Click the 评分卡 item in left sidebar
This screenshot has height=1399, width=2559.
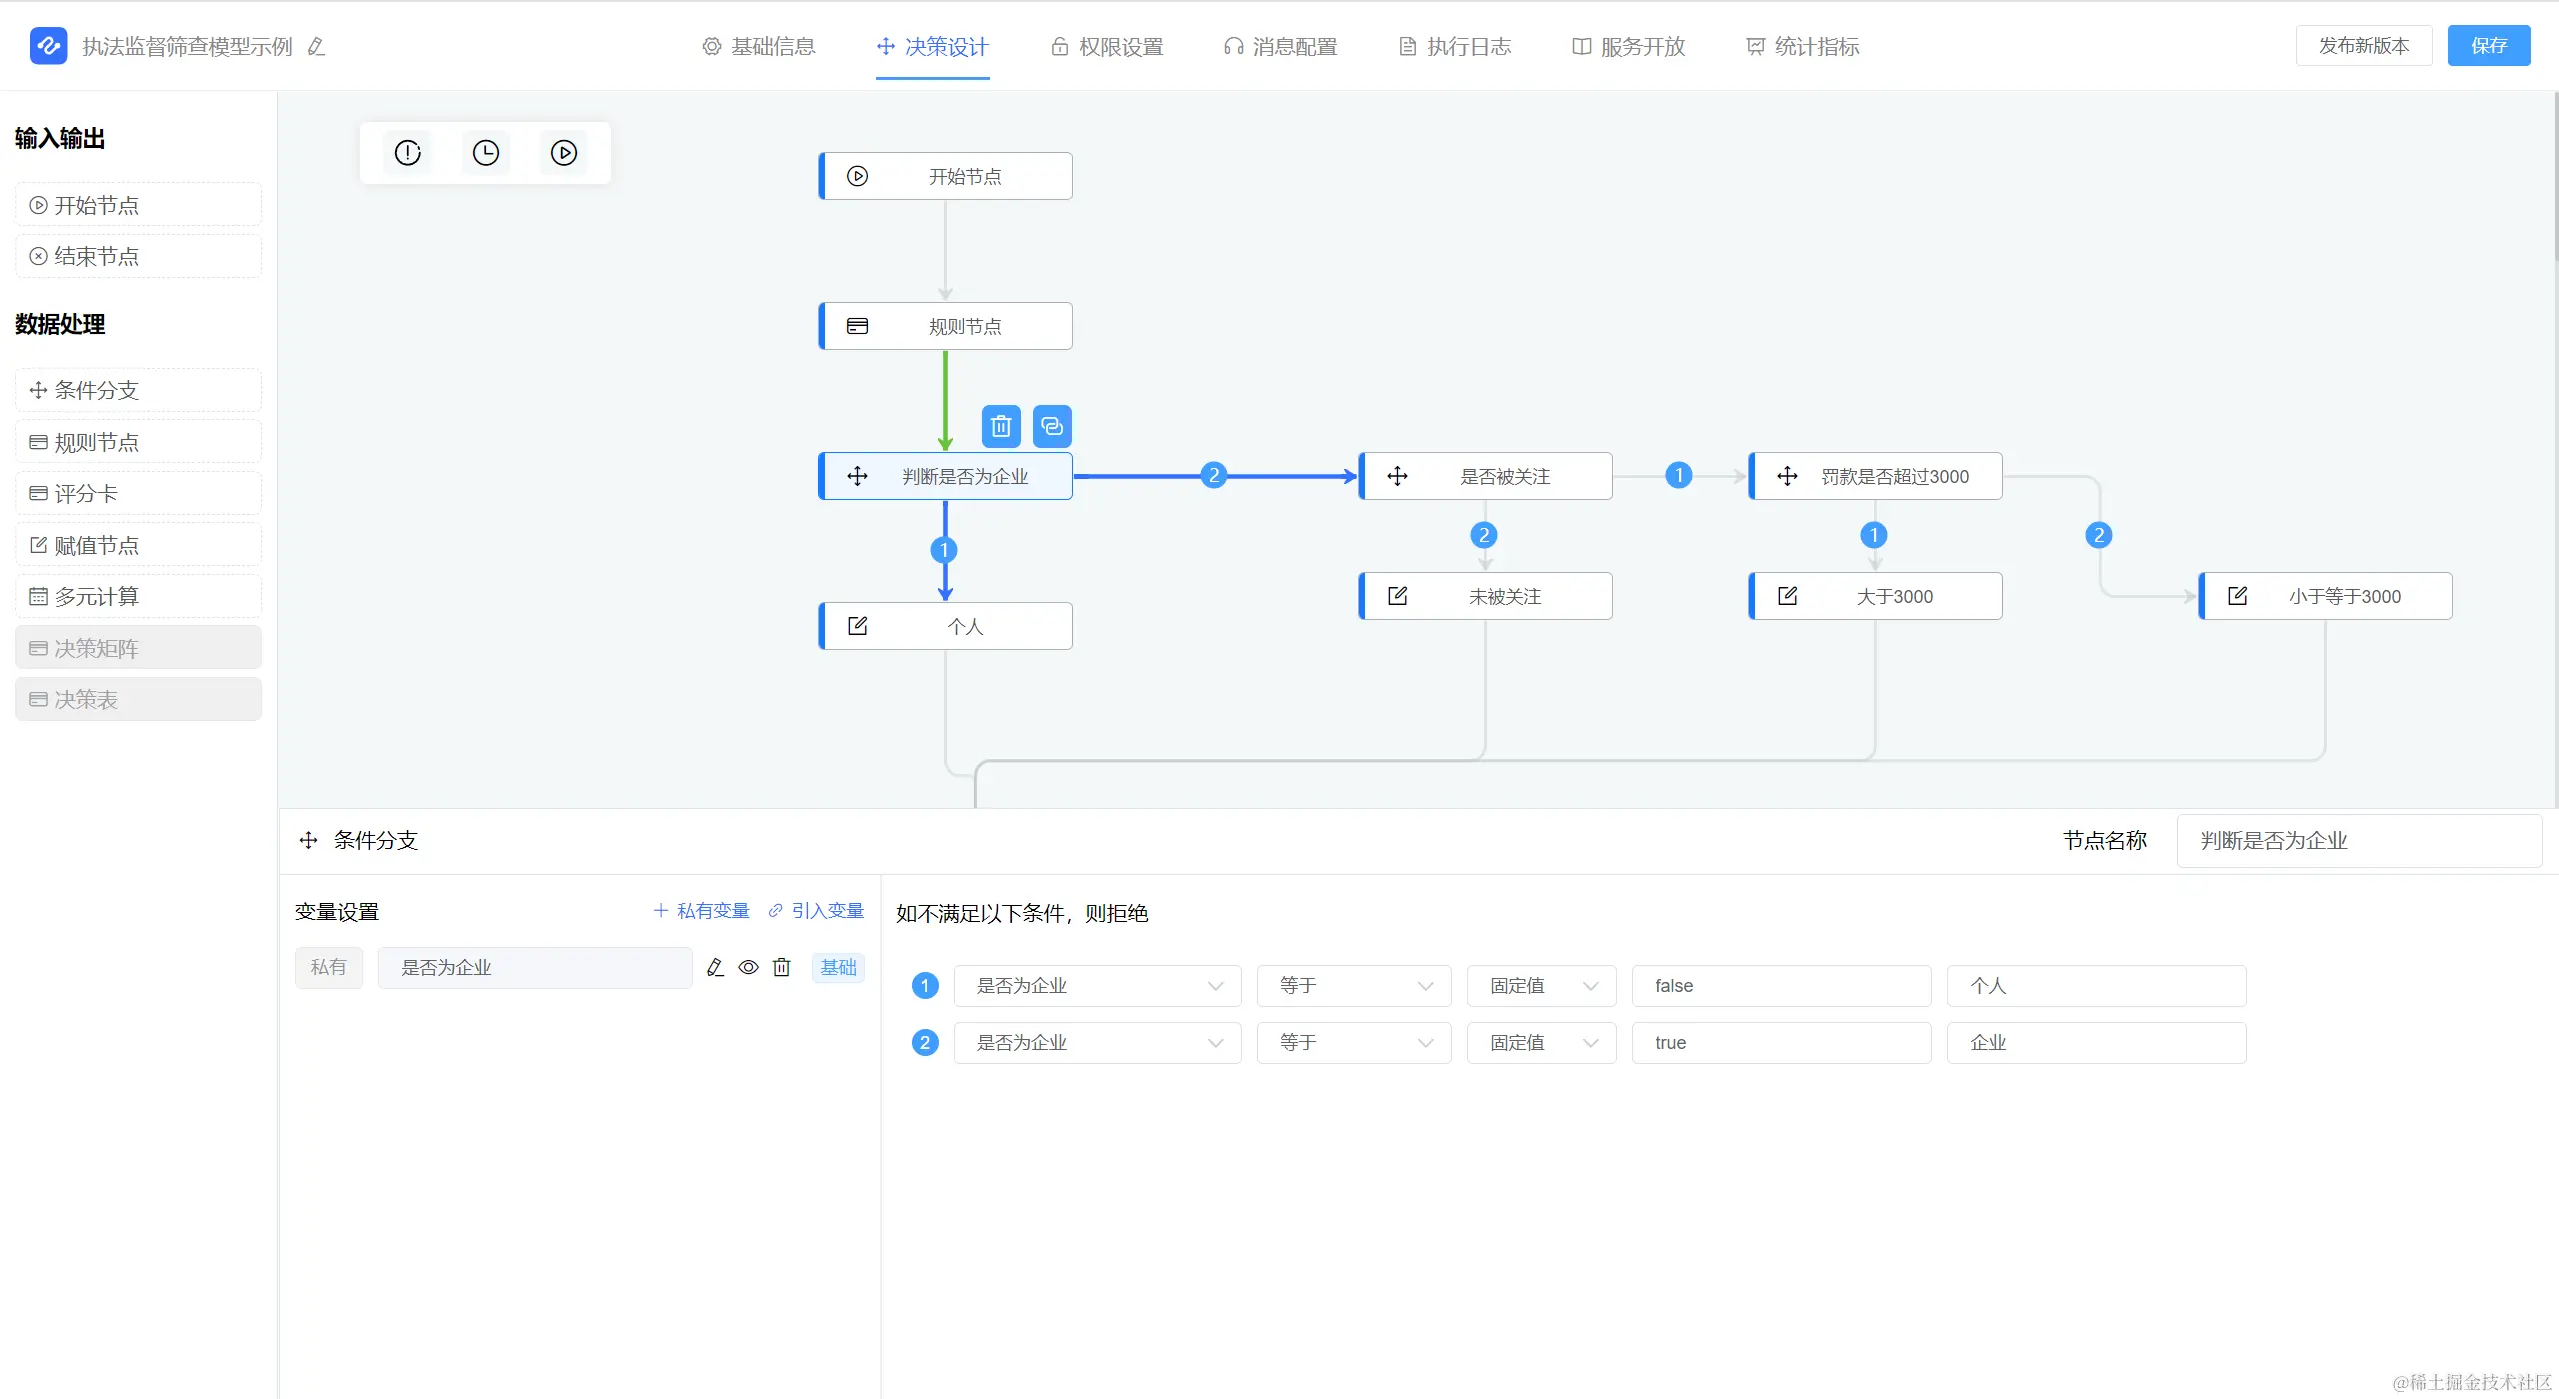pyautogui.click(x=138, y=494)
